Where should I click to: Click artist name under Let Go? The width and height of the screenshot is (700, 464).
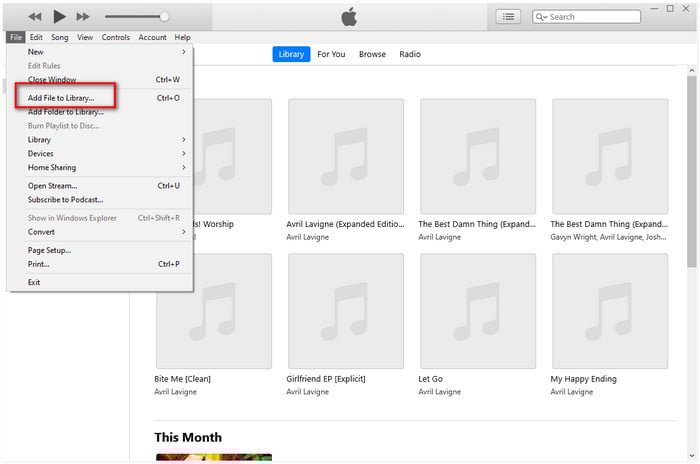(x=439, y=392)
